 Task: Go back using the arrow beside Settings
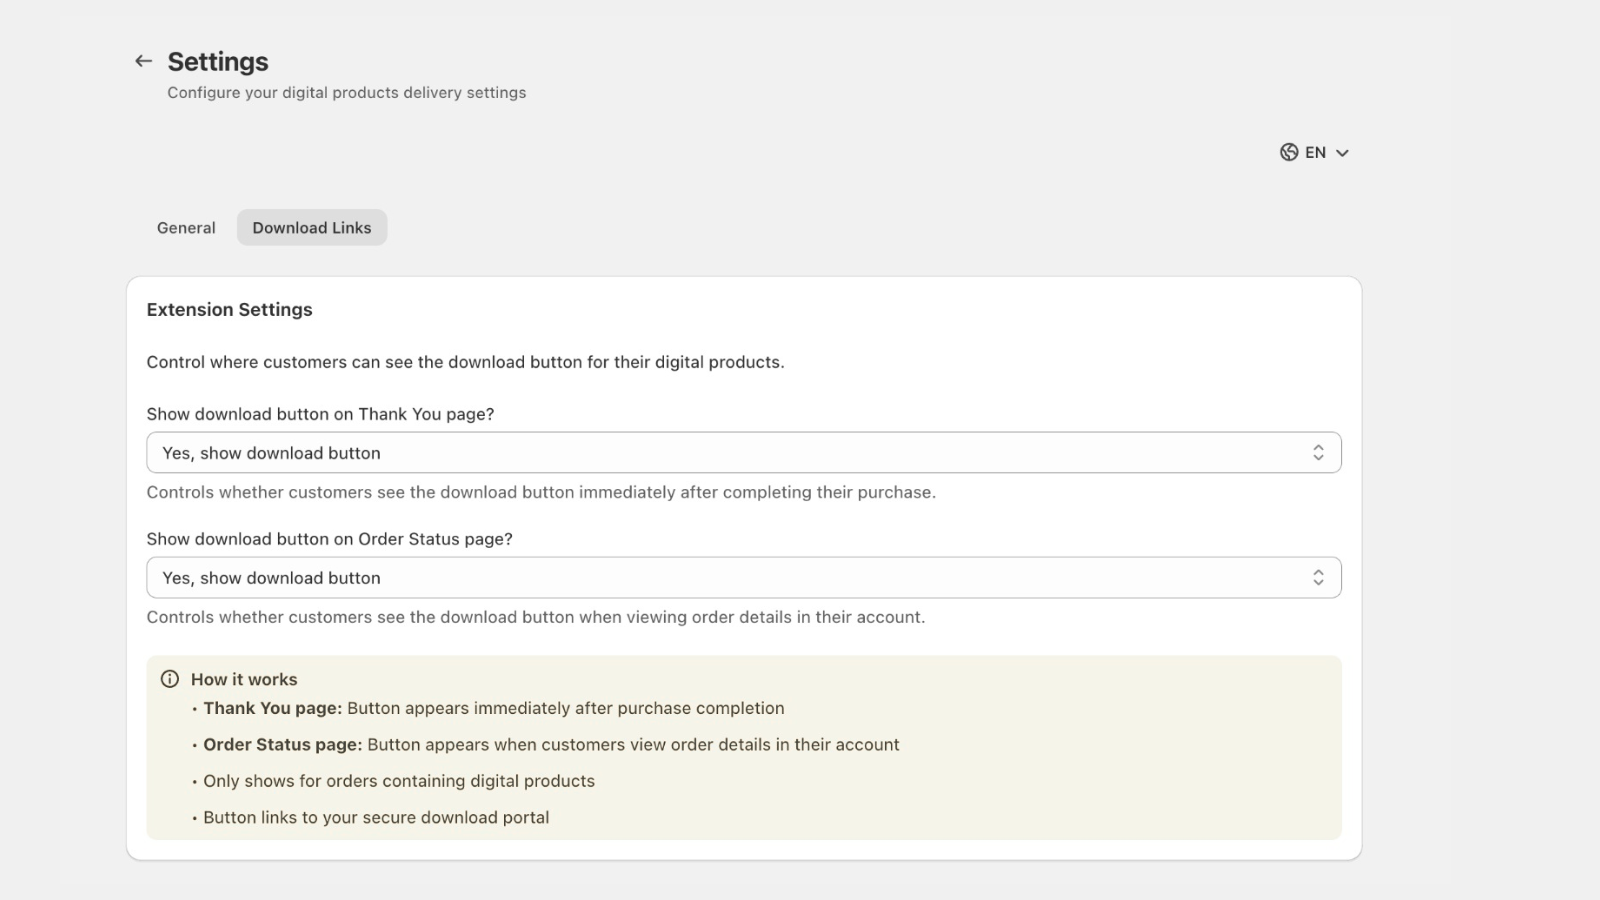[143, 61]
